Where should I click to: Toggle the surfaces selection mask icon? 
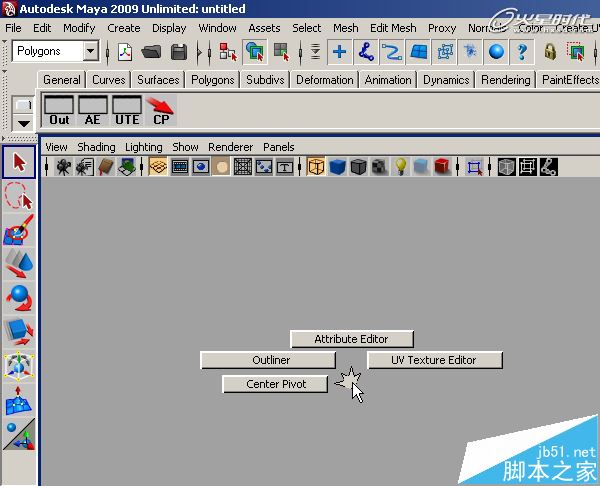pyautogui.click(x=418, y=52)
